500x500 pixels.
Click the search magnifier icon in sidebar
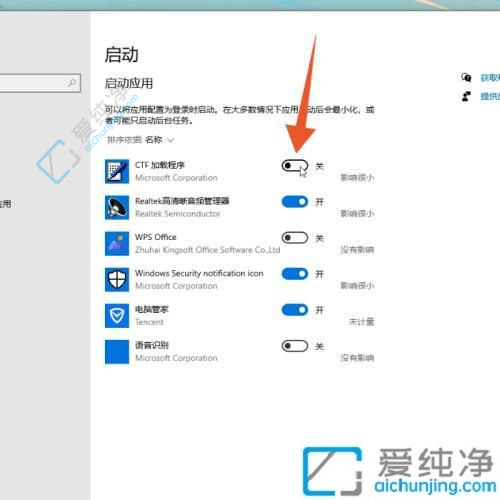72,83
